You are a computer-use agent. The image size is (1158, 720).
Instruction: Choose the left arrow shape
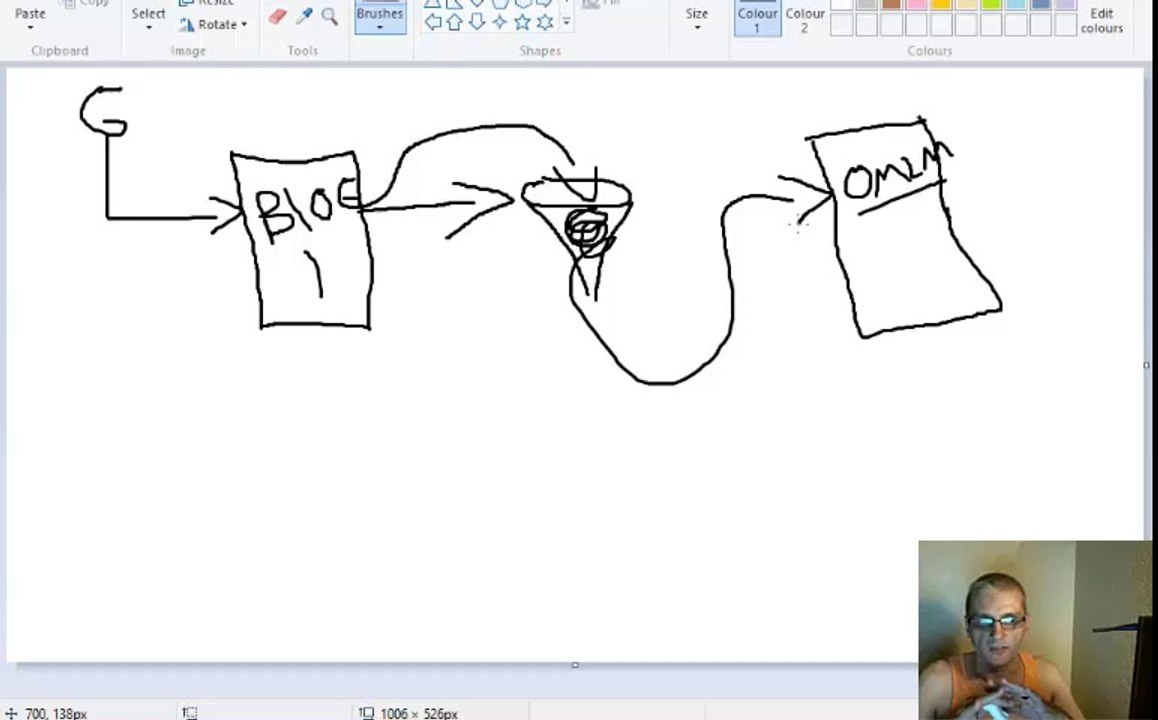coord(433,22)
